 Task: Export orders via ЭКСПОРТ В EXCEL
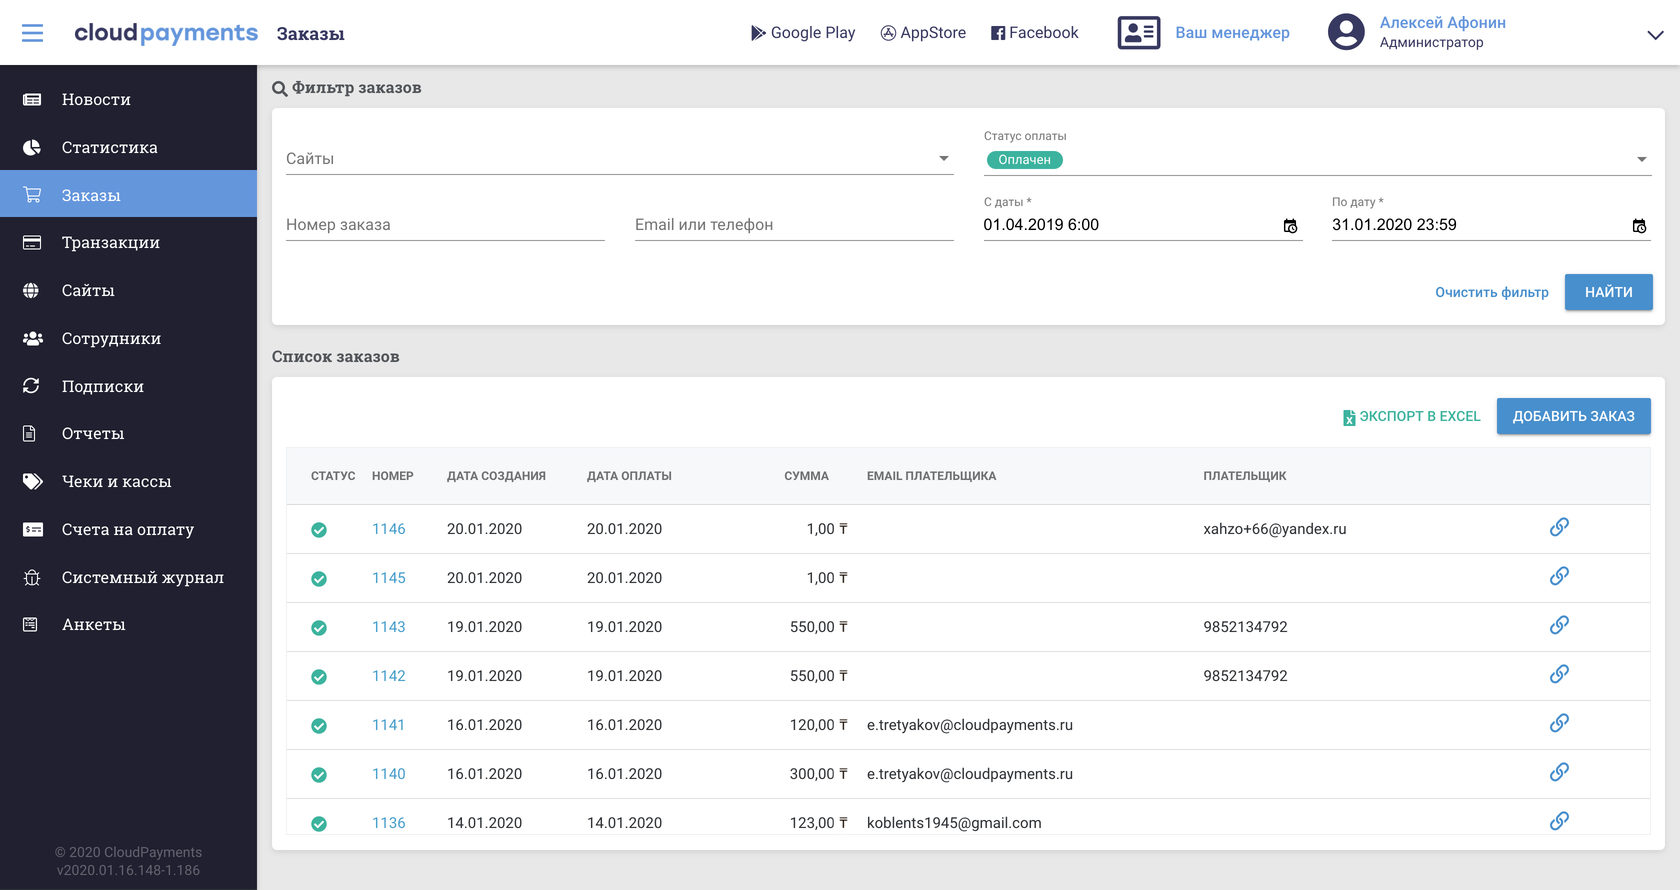[x=1411, y=416]
